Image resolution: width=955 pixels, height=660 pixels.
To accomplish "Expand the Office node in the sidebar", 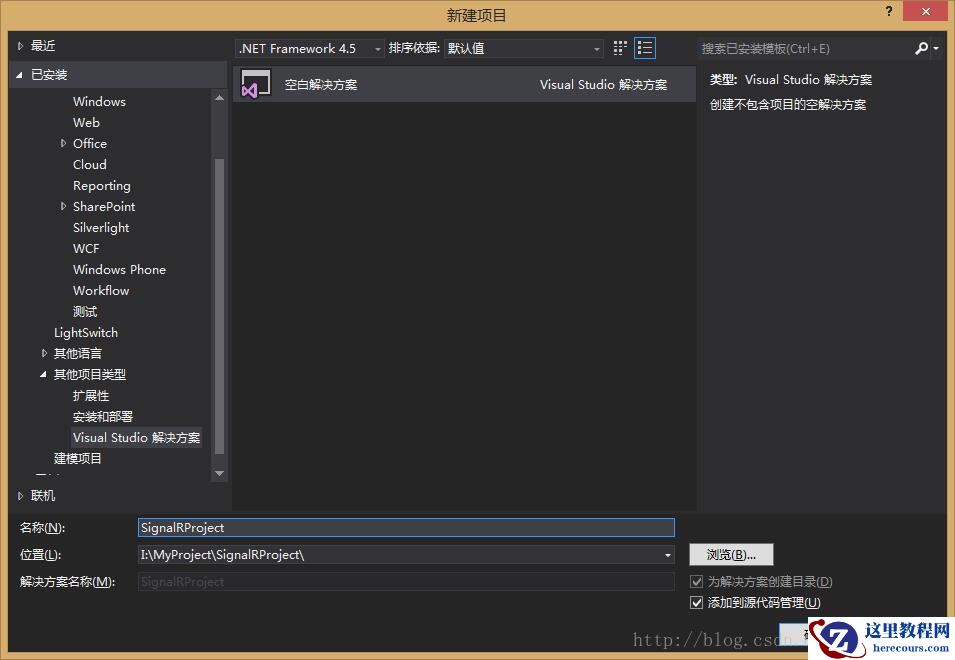I will 63,143.
